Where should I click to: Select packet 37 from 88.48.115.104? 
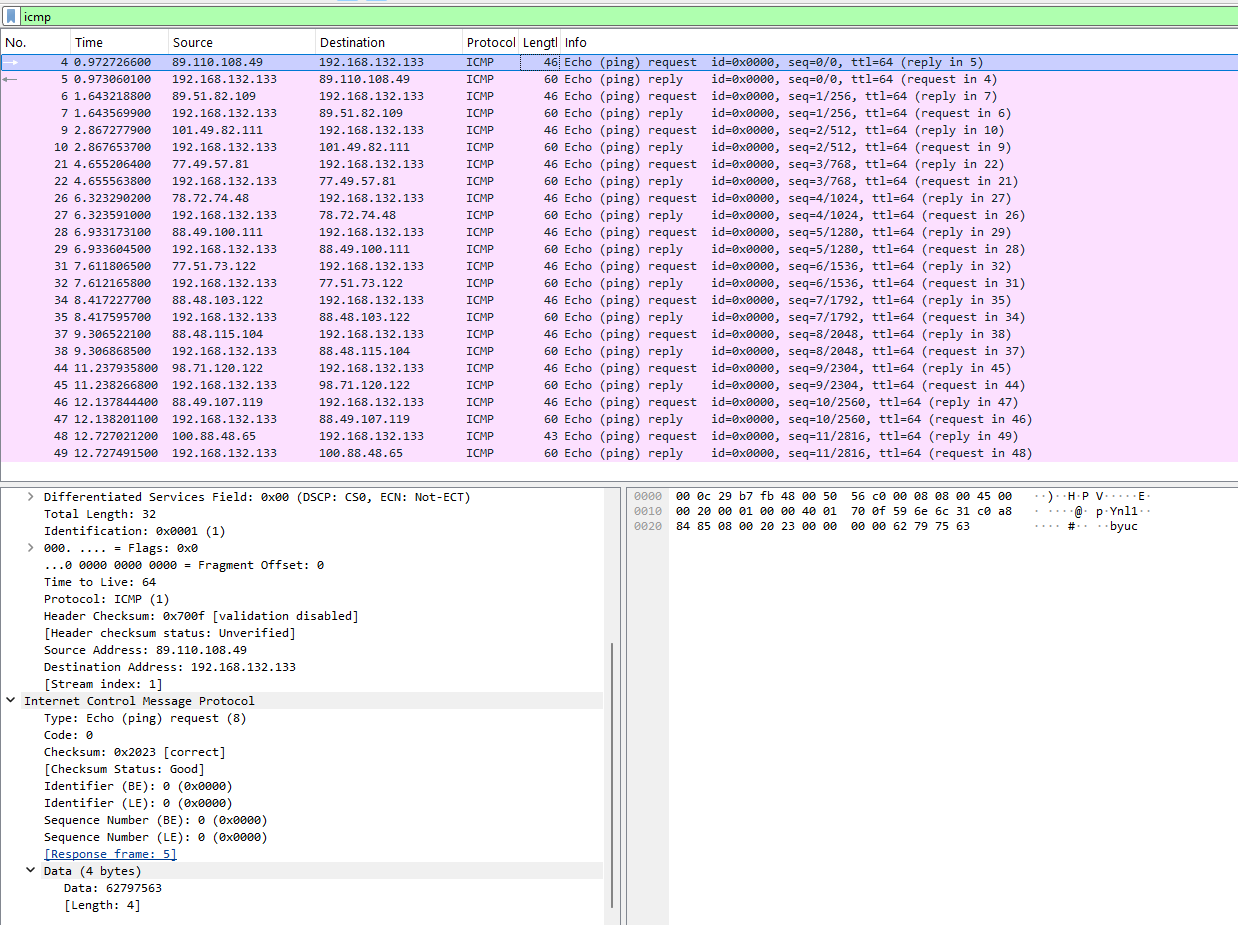coord(619,334)
